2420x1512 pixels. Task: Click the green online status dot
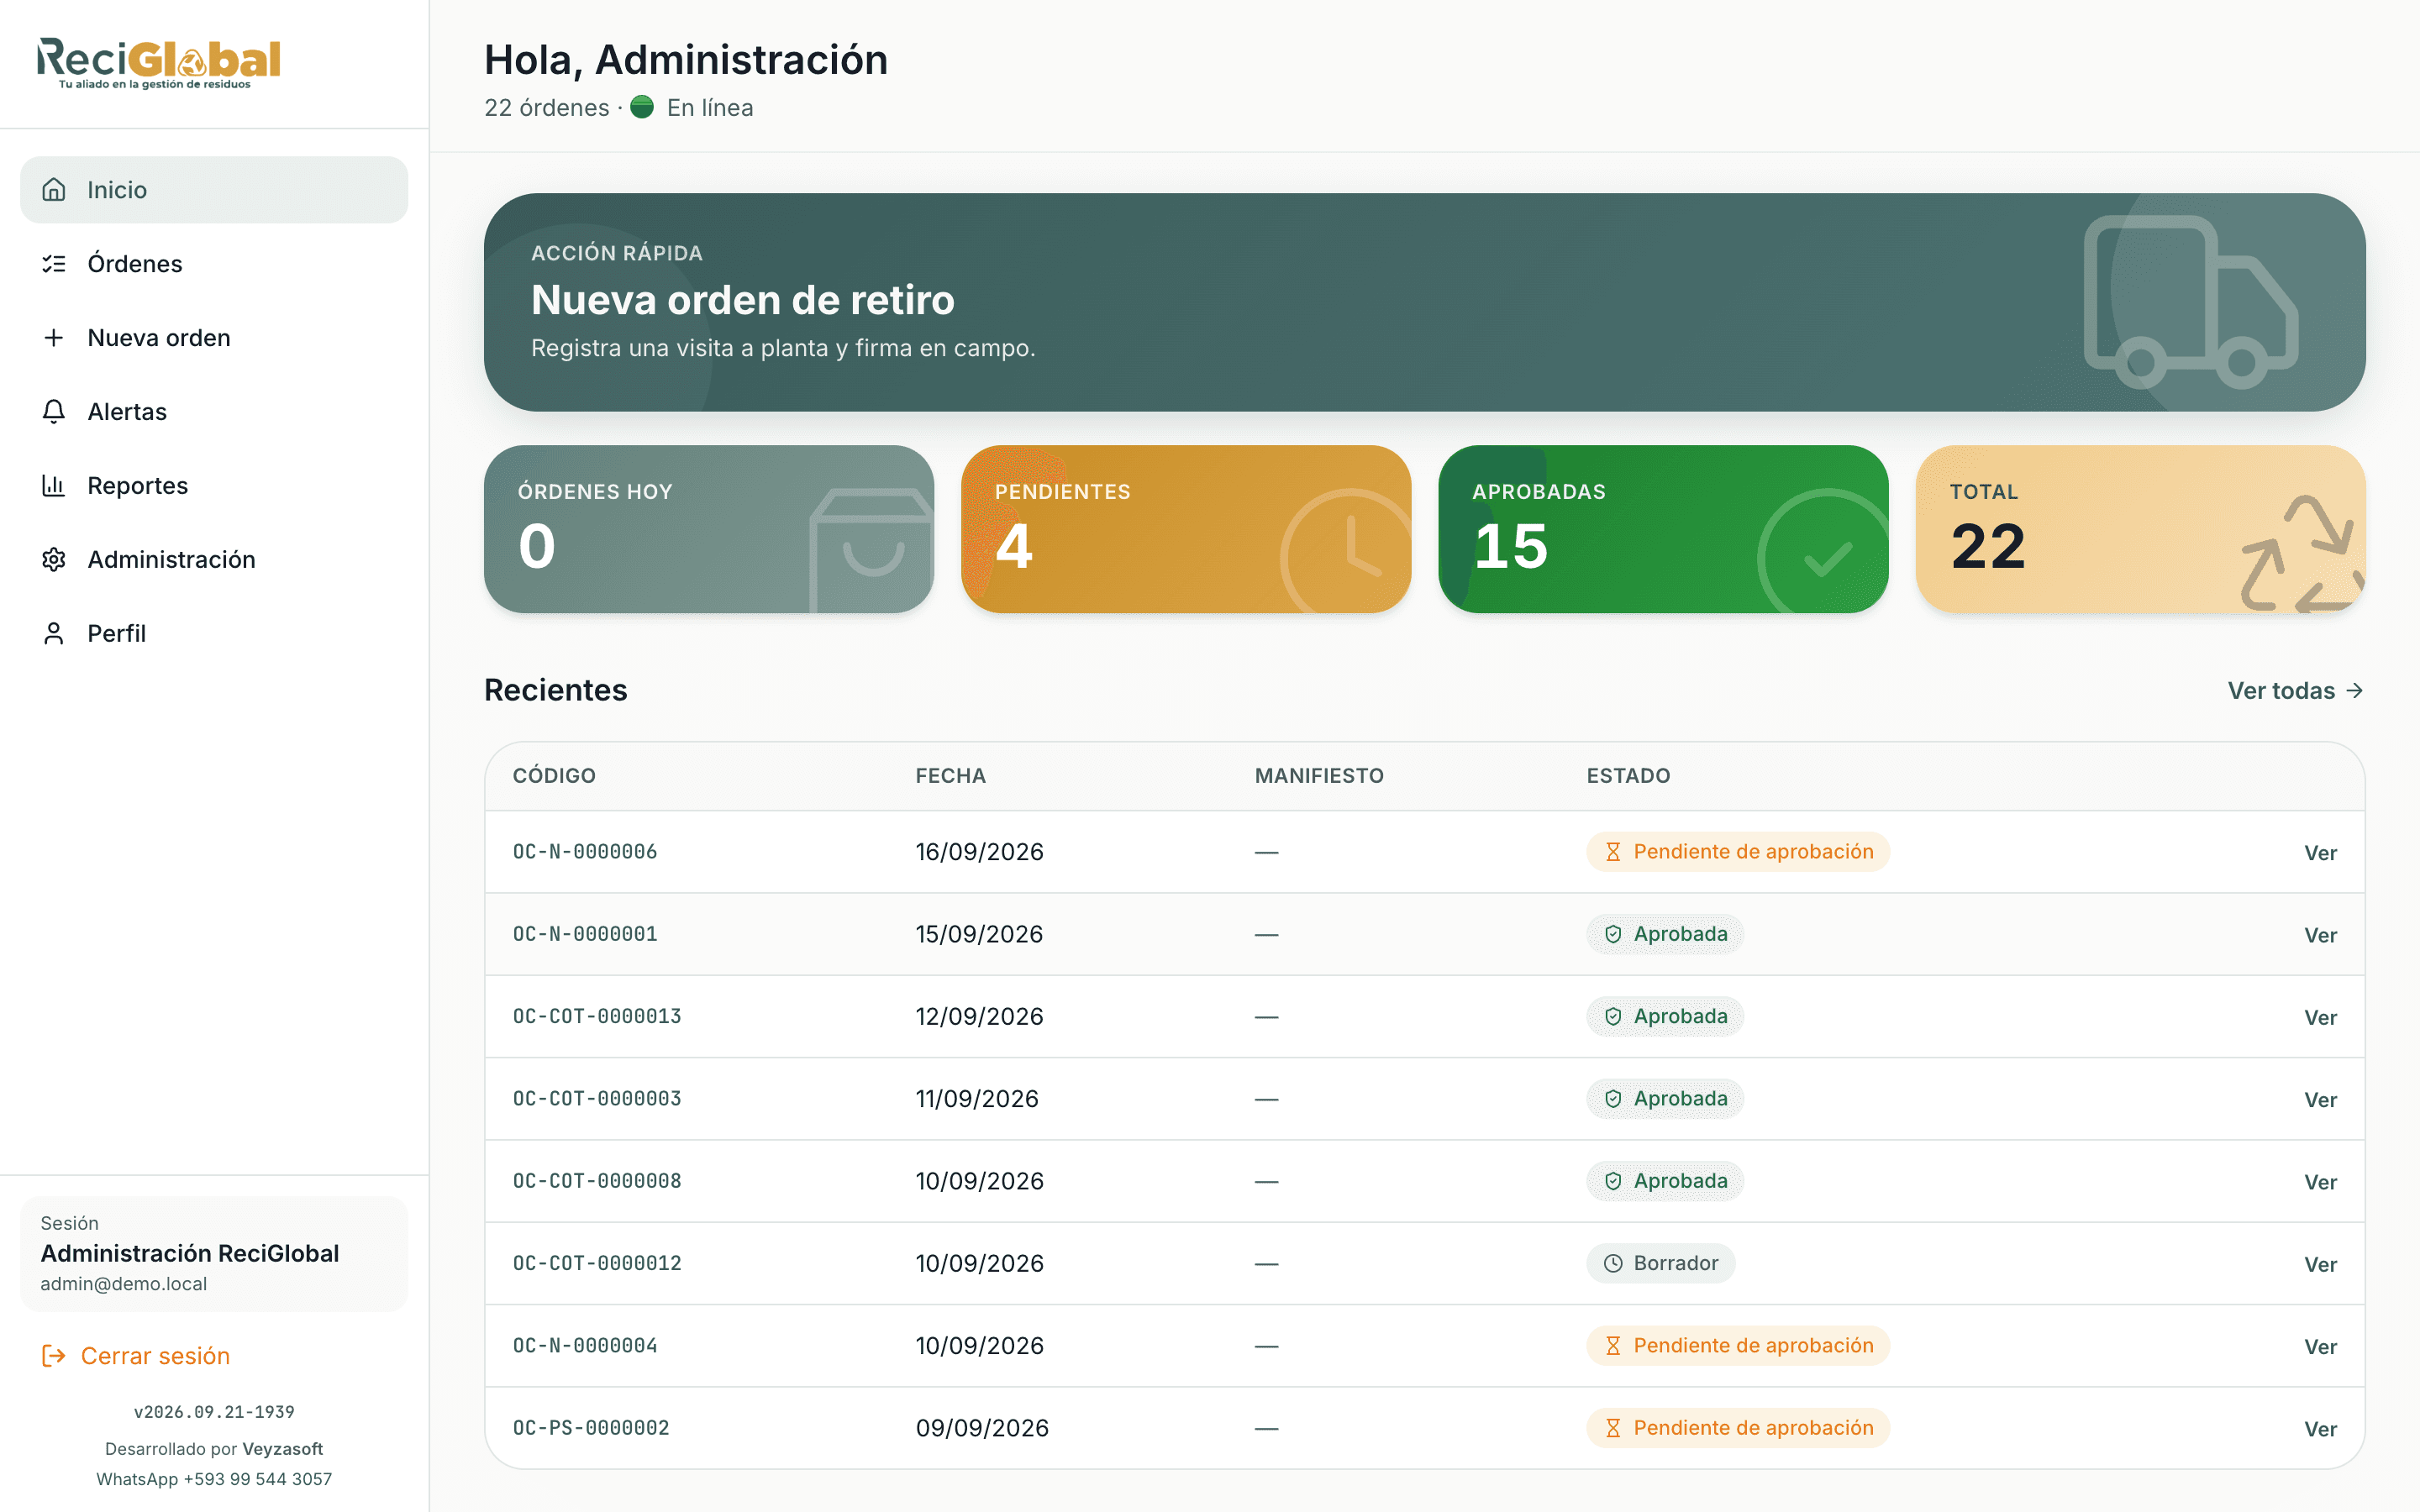click(642, 107)
